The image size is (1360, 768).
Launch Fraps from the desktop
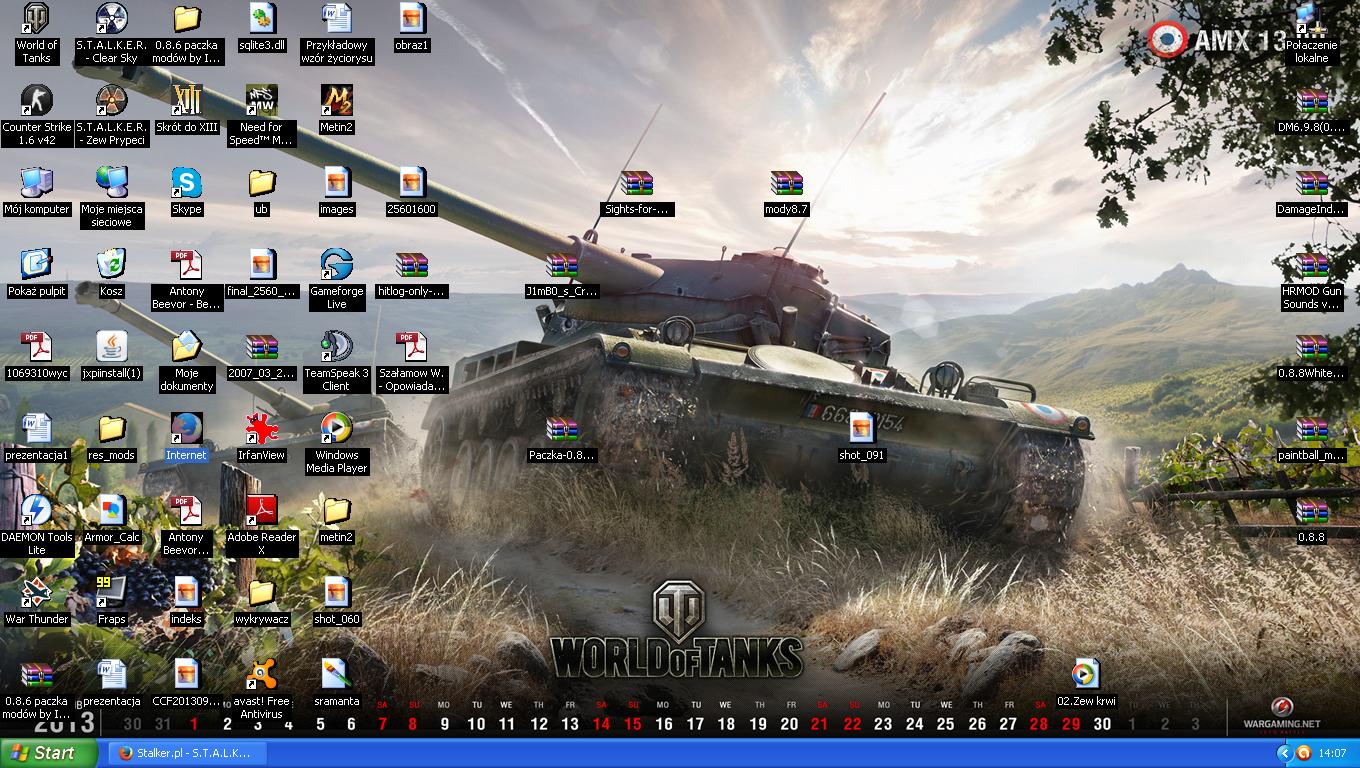pos(112,593)
